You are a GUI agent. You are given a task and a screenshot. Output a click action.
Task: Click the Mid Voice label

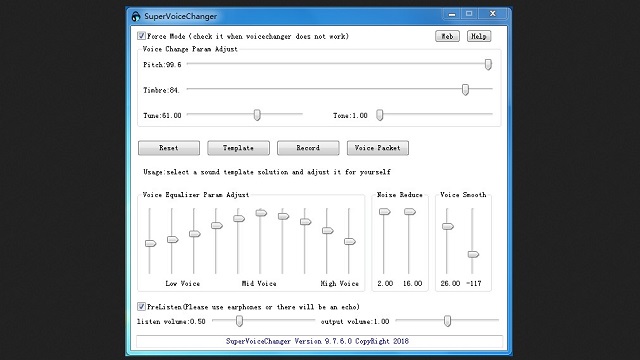[259, 283]
